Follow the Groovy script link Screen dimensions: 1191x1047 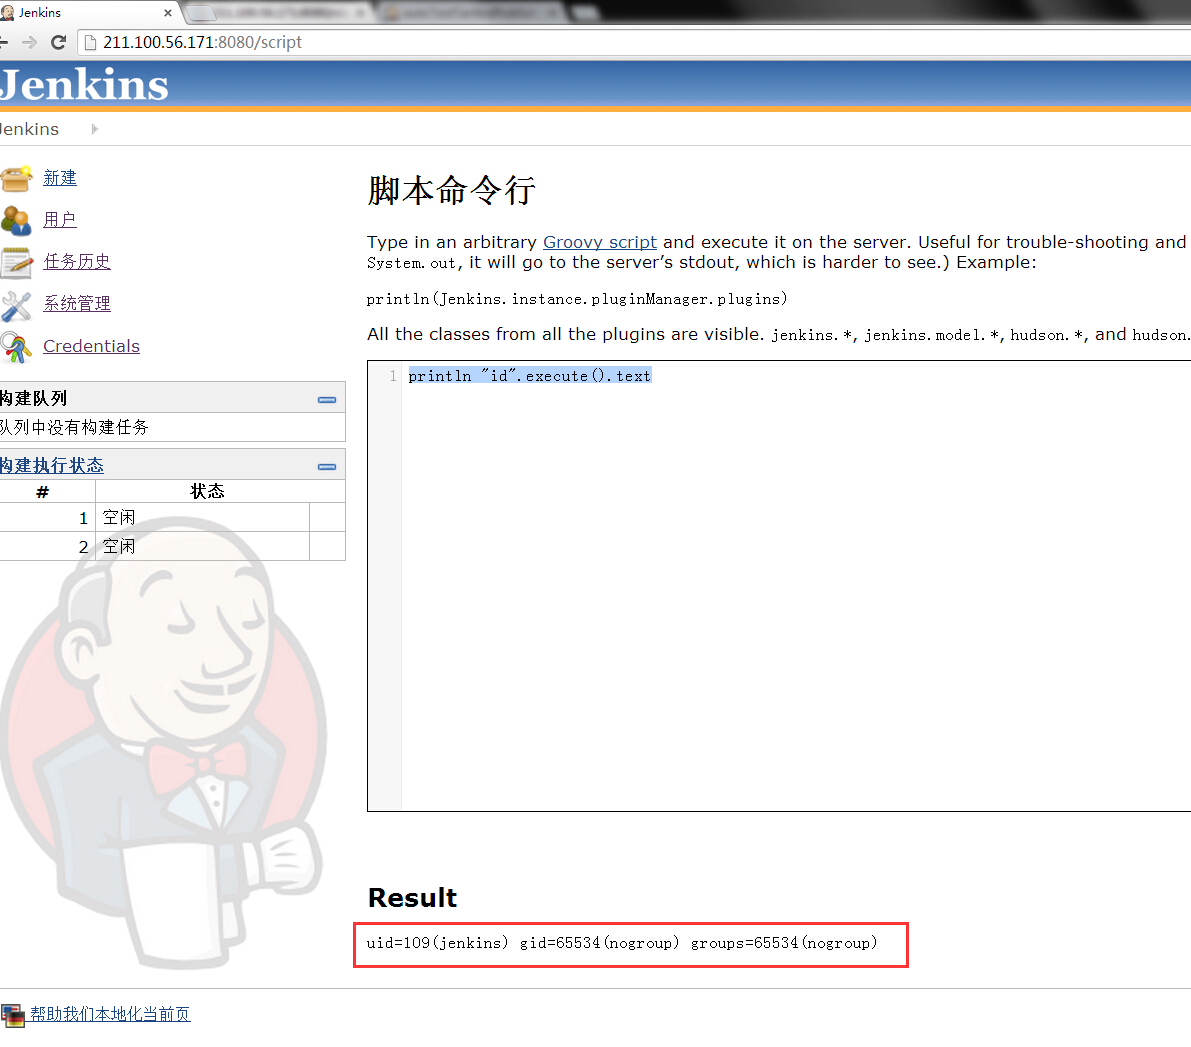(x=599, y=242)
